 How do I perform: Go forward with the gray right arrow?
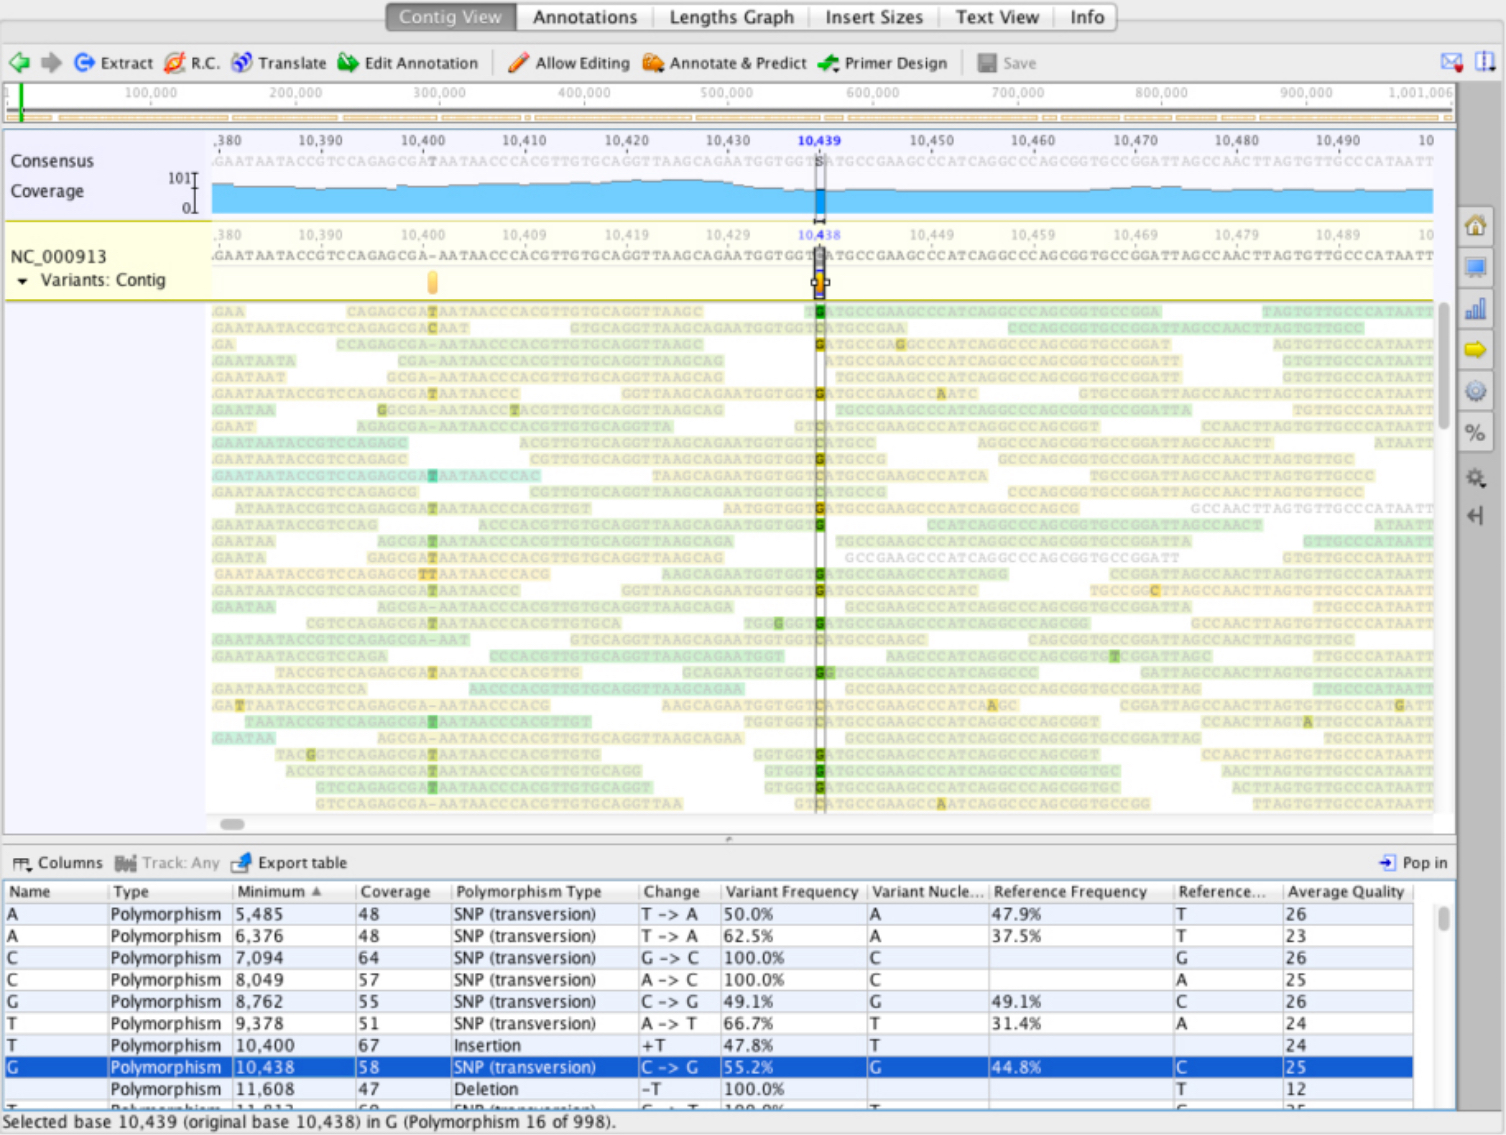tap(51, 63)
